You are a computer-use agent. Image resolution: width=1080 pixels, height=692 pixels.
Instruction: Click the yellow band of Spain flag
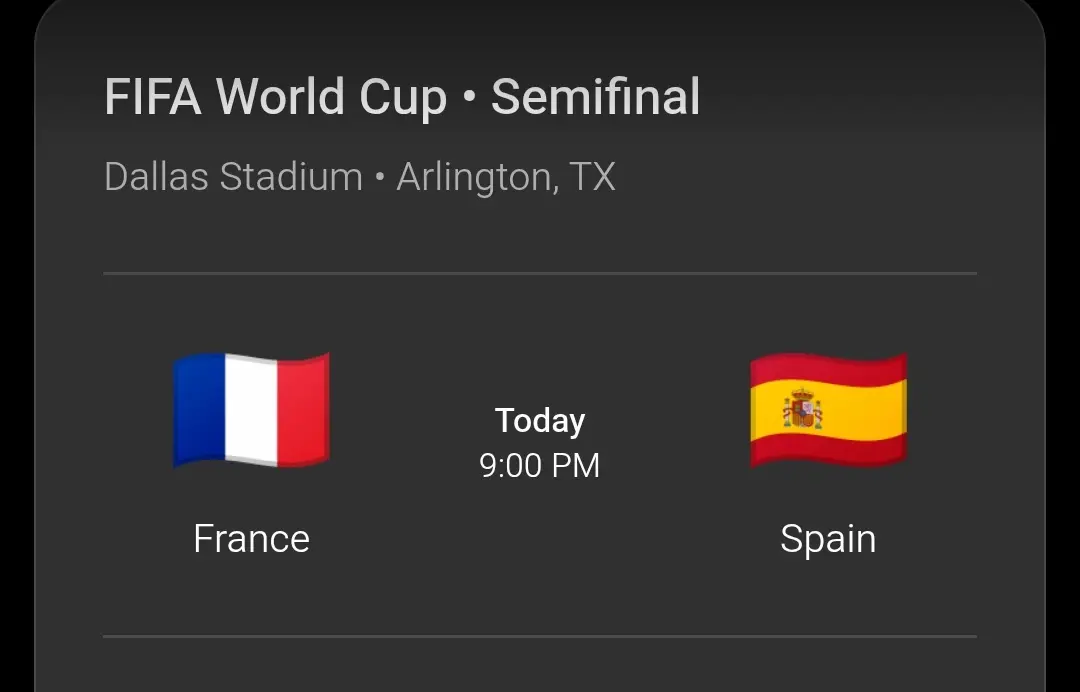(829, 410)
